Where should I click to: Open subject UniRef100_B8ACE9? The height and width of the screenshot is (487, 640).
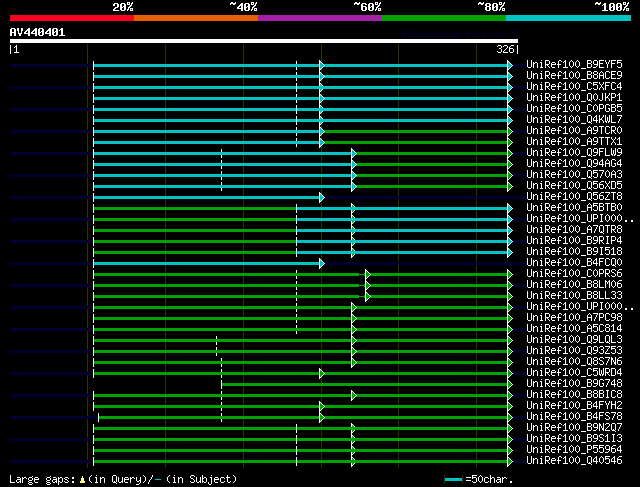(574, 76)
